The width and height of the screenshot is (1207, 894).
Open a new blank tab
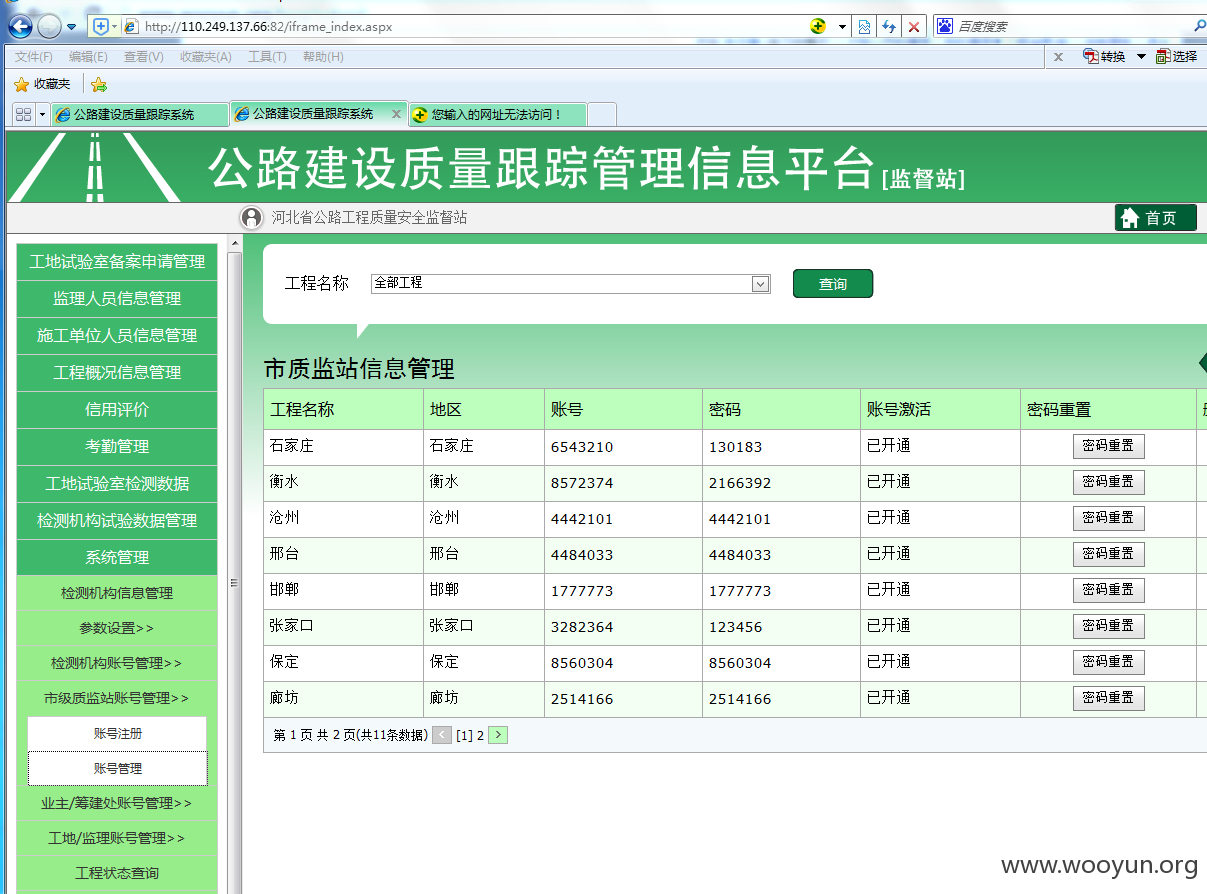(602, 115)
